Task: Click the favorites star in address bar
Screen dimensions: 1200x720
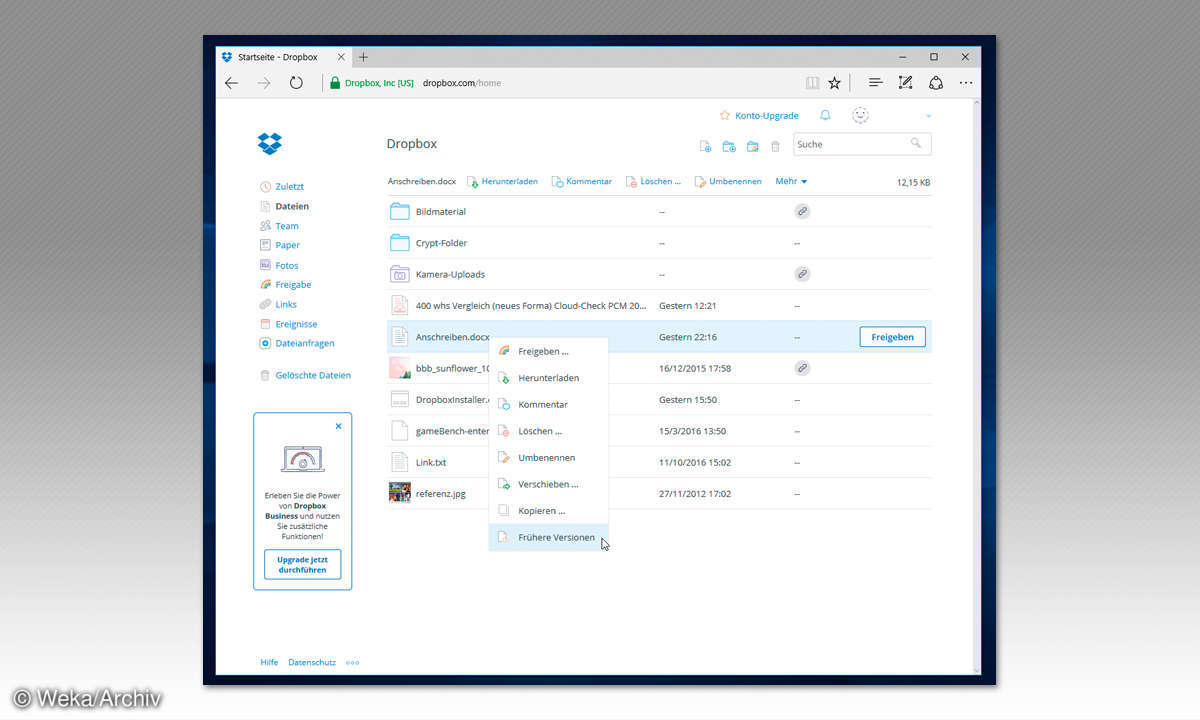Action: 835,83
